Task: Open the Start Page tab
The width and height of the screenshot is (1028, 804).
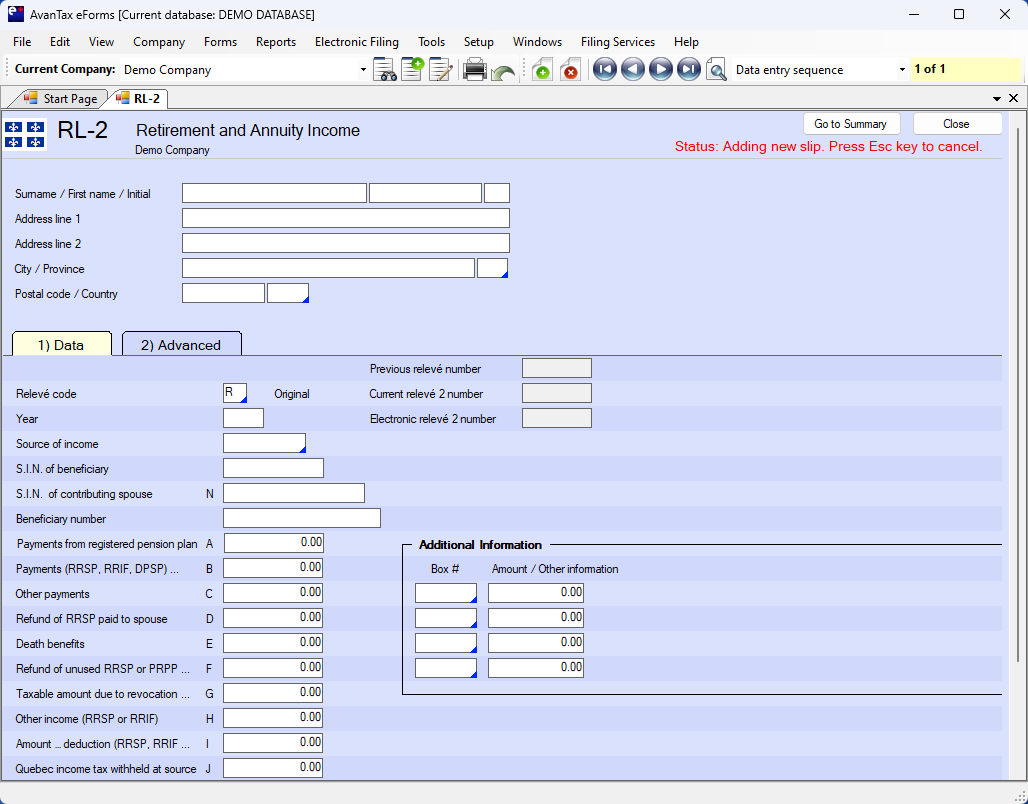Action: tap(61, 98)
